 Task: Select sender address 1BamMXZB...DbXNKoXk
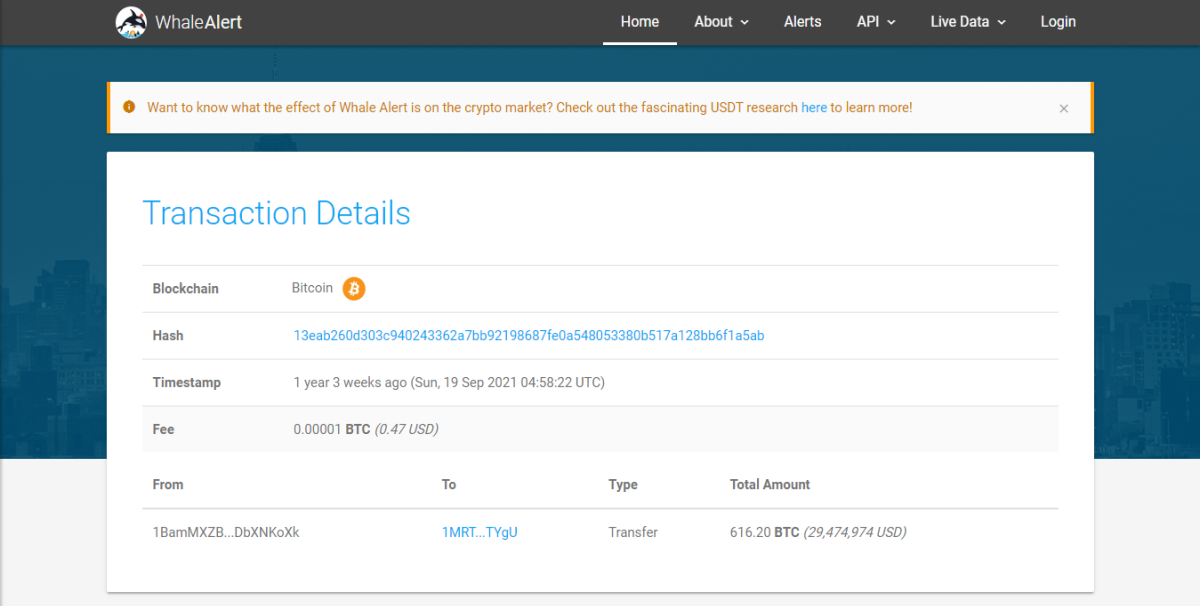(226, 532)
